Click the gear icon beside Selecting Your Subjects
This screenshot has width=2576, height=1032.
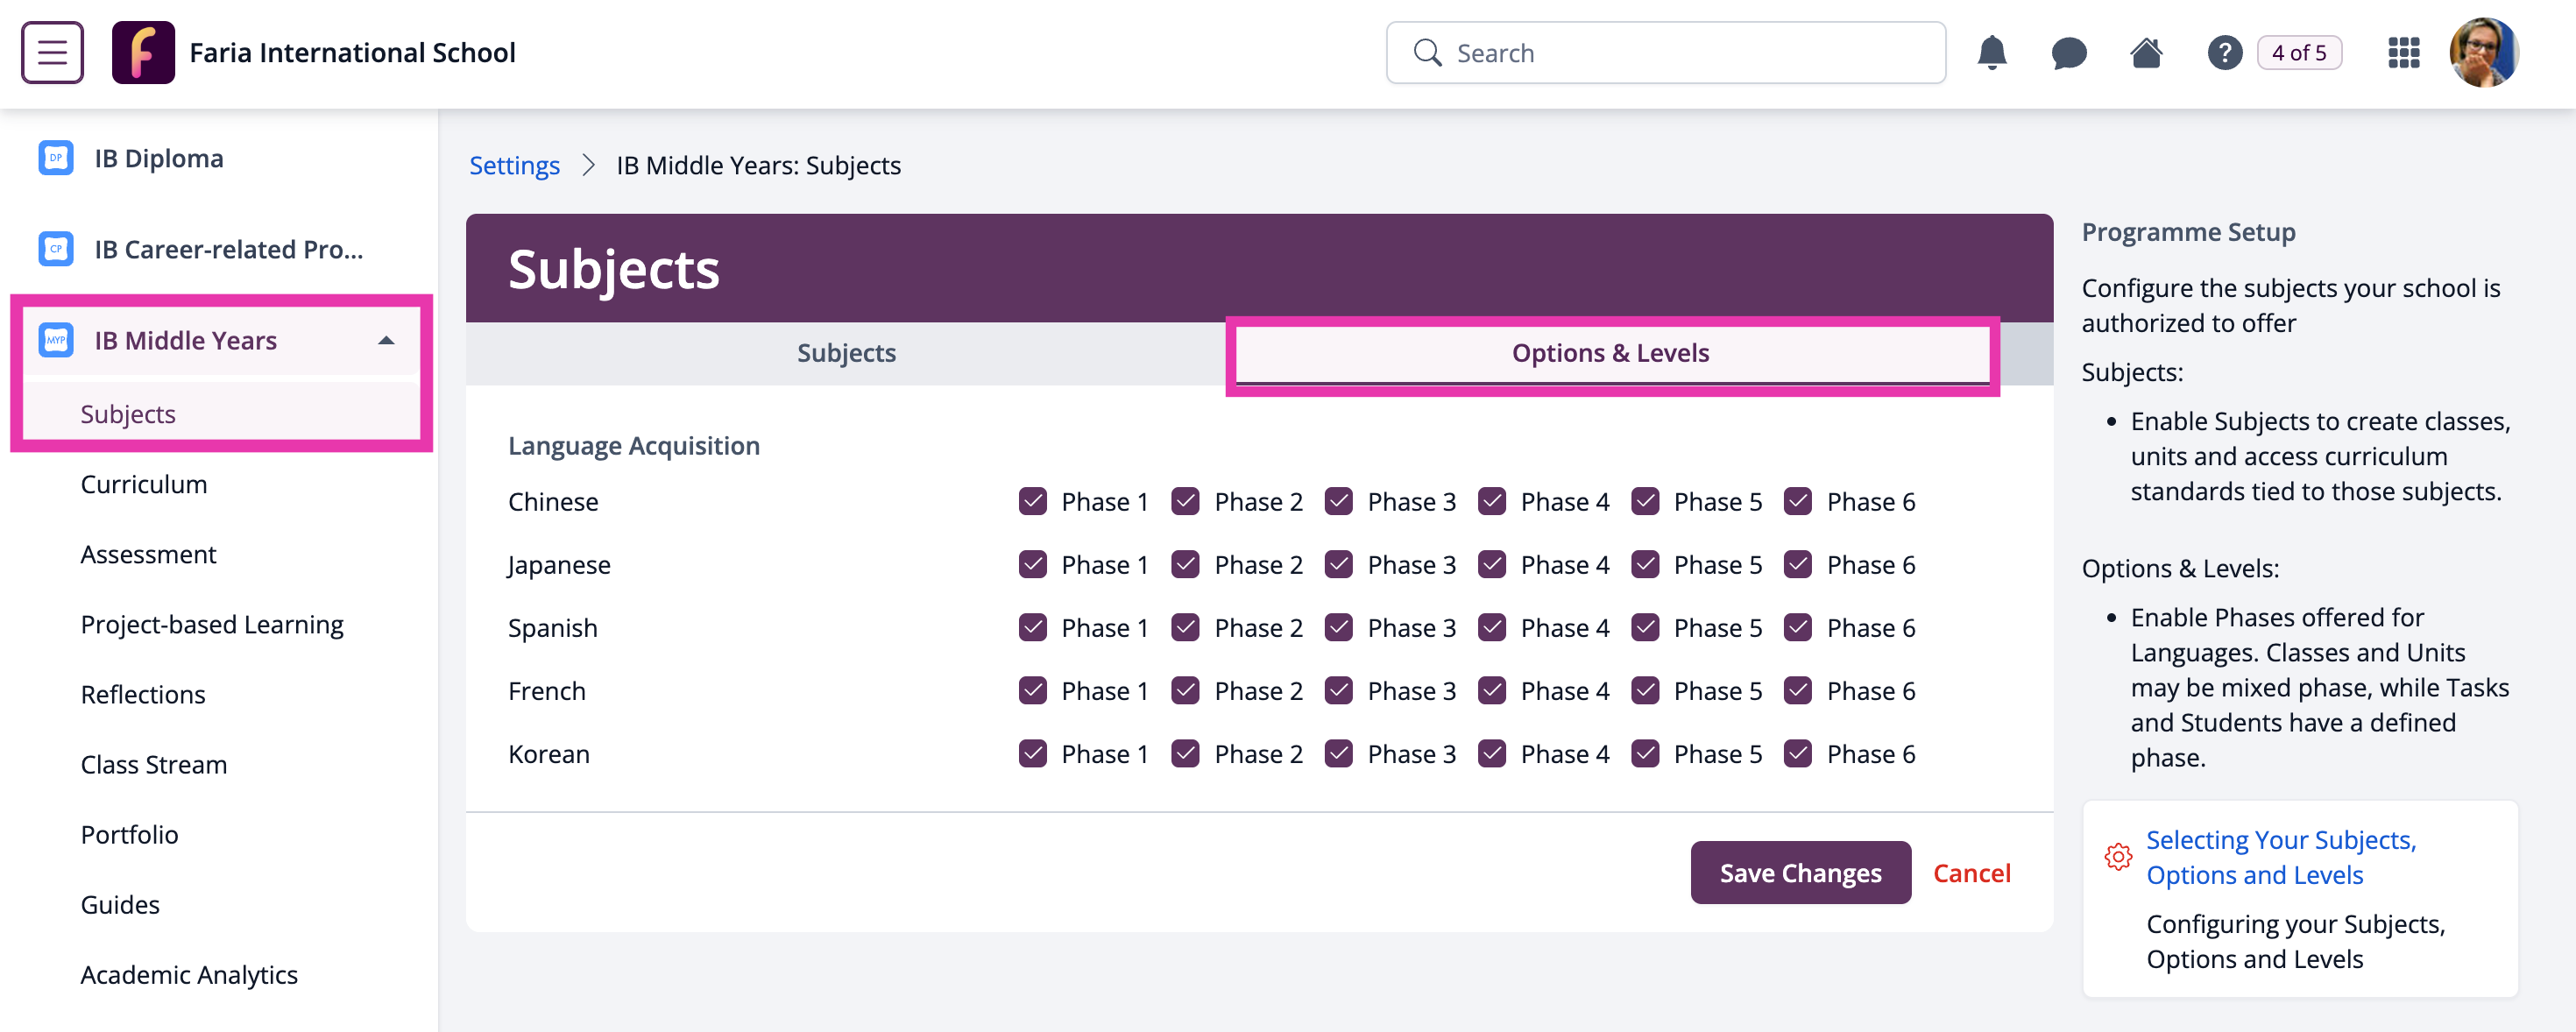pos(2118,857)
